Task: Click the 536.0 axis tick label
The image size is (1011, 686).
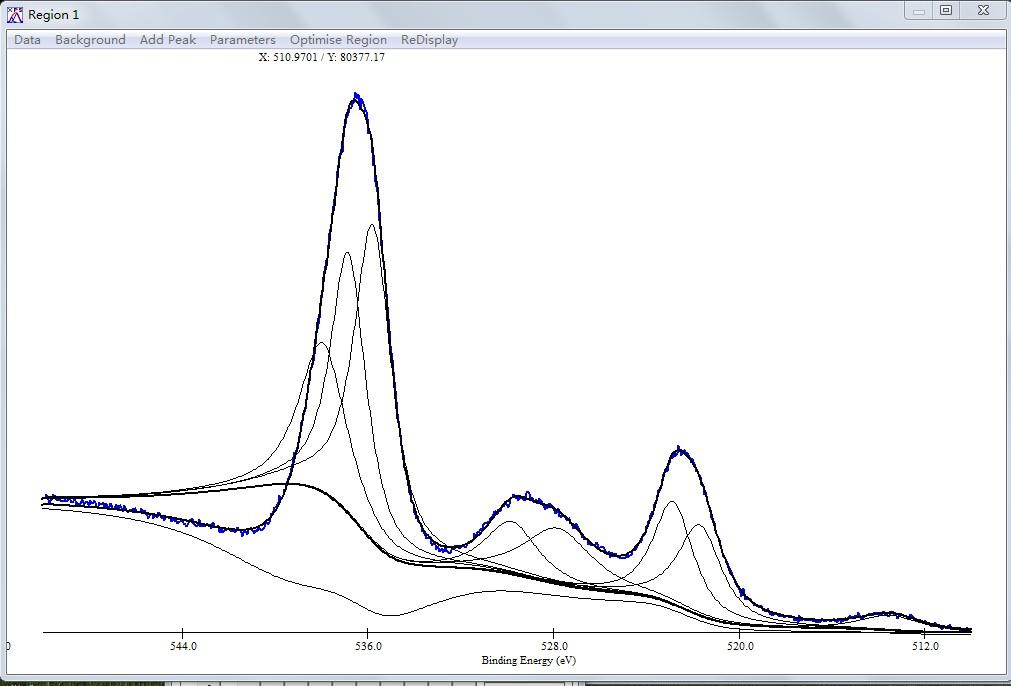Action: [368, 646]
